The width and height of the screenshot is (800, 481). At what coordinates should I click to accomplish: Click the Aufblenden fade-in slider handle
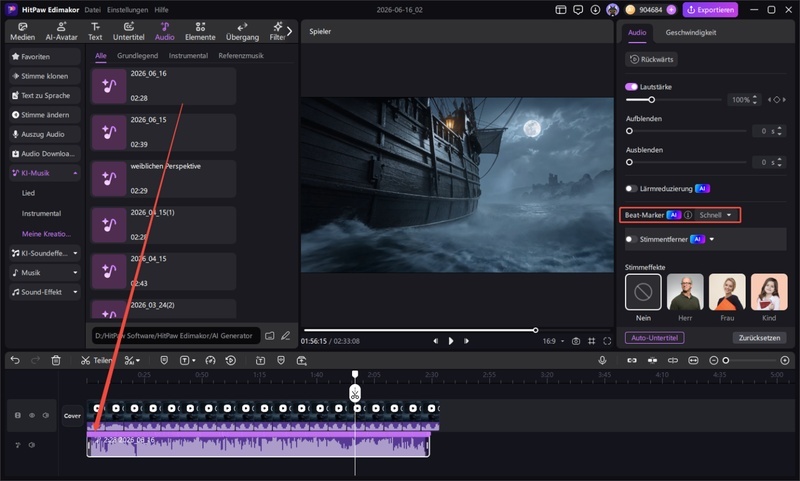pos(629,131)
